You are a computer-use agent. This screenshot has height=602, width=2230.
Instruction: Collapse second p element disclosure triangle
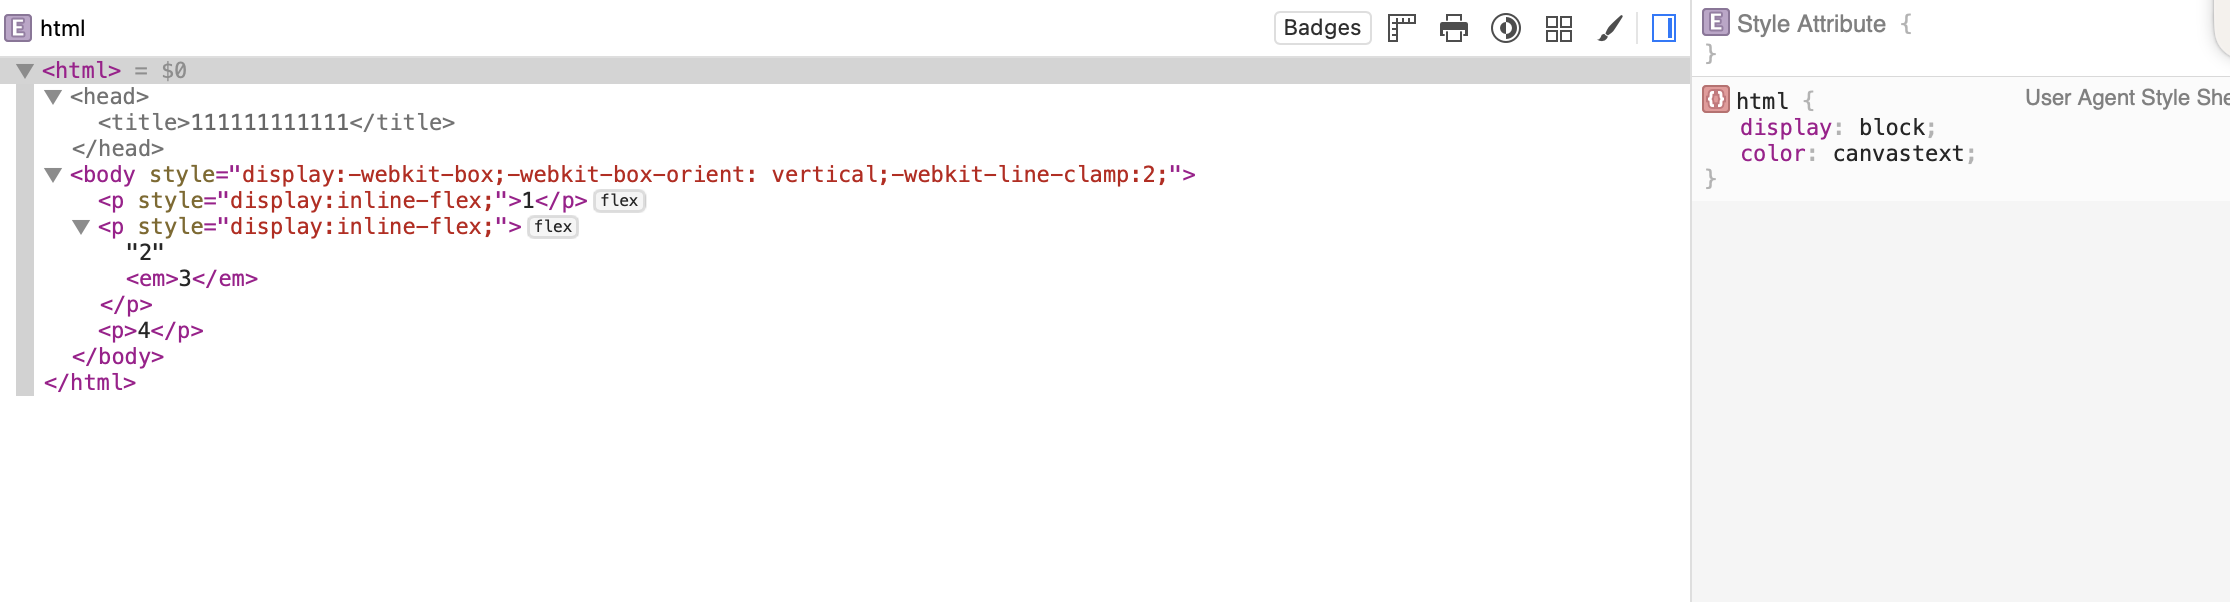(81, 227)
